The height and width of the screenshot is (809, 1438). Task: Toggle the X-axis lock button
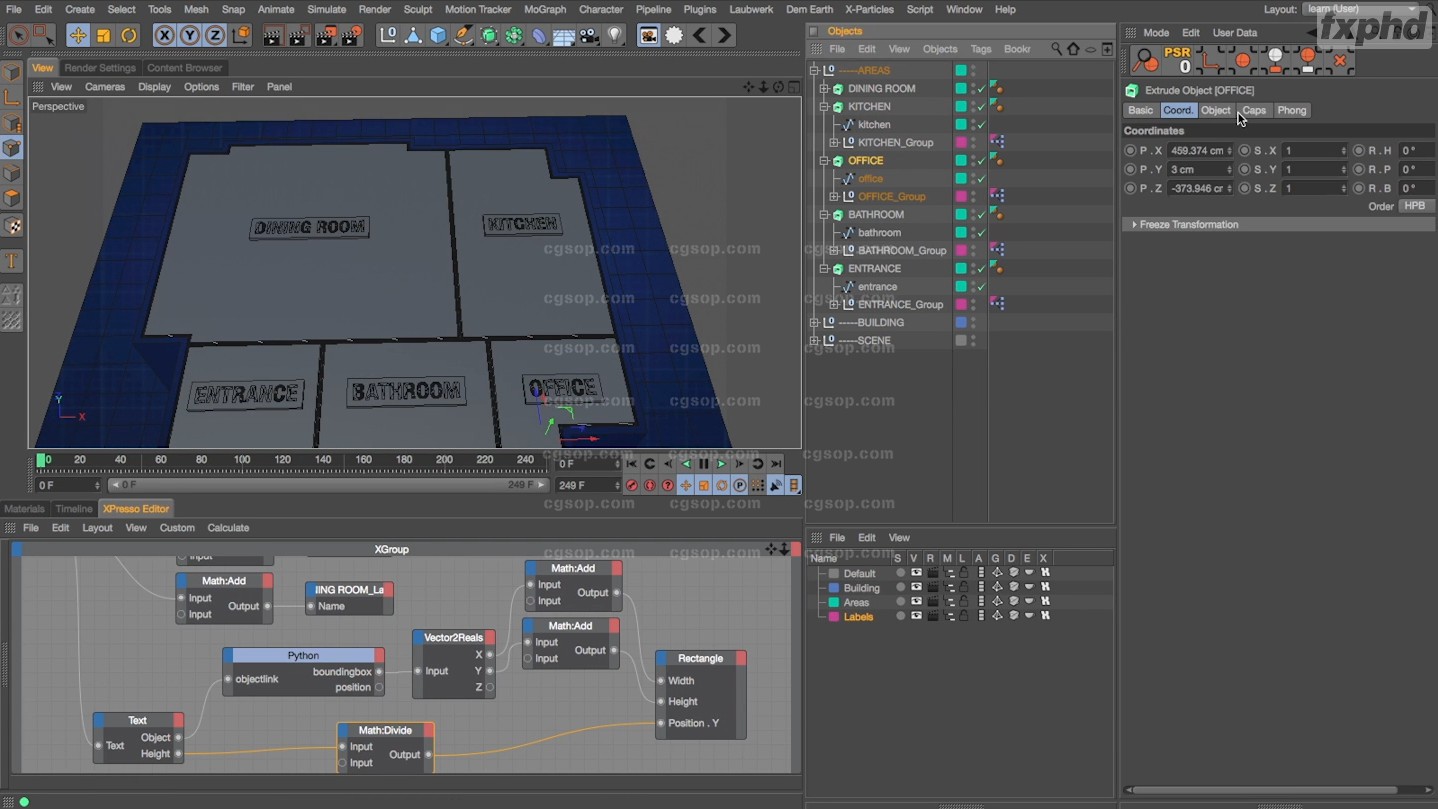pos(164,36)
